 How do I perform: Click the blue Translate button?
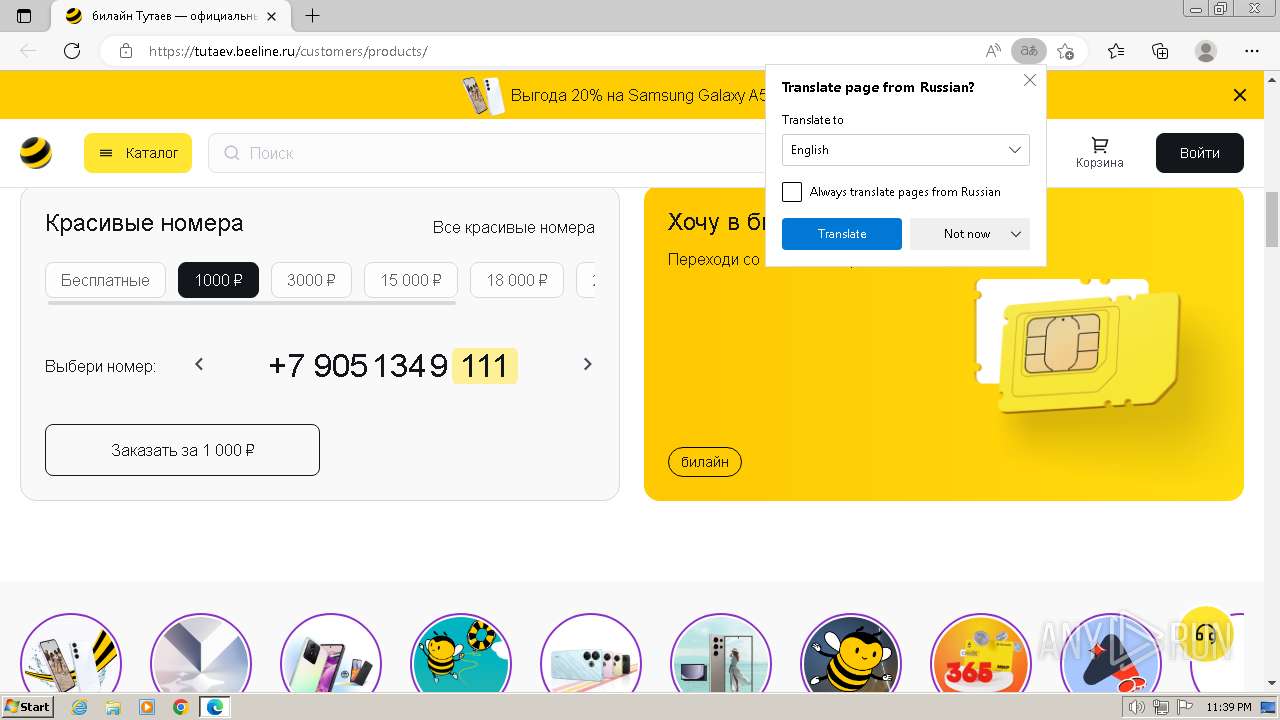842,234
